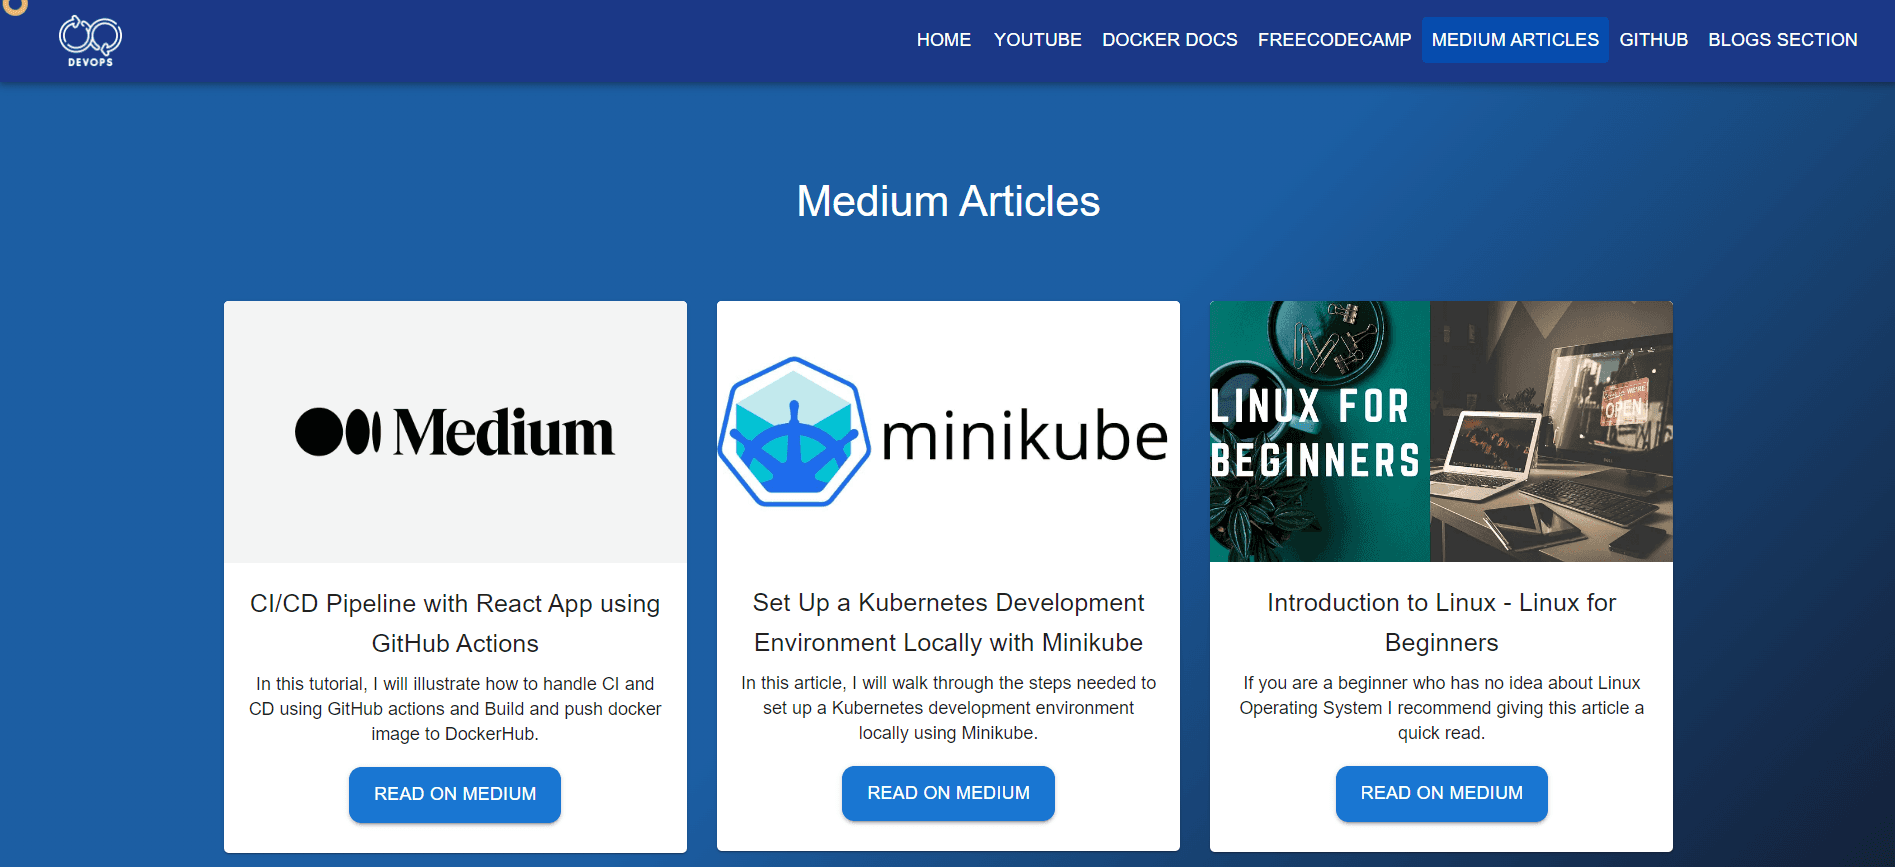Open GITHUB nav link
This screenshot has height=867, width=1895.
(x=1653, y=40)
